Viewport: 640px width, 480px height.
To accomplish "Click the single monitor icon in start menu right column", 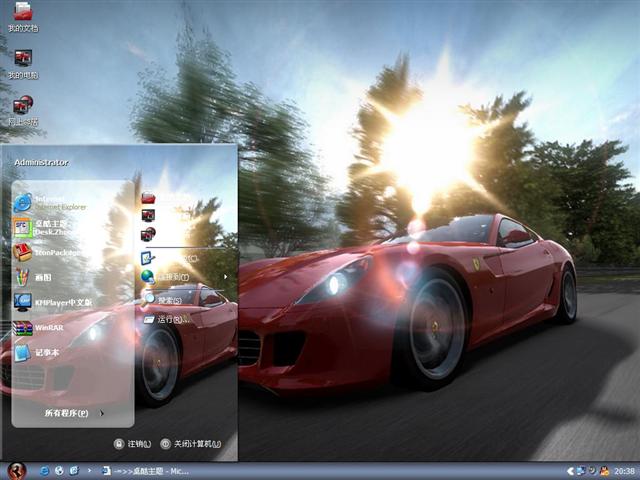I will coord(148,216).
